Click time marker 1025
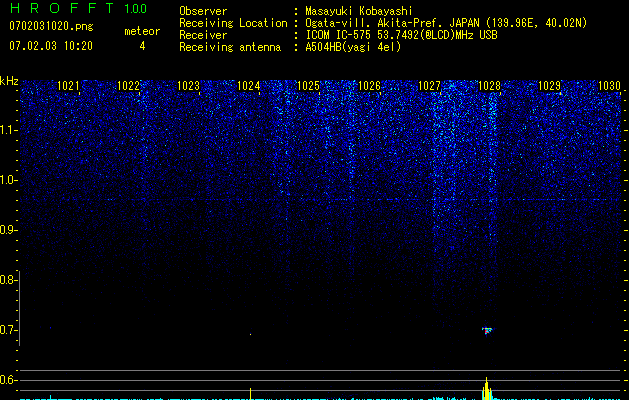Viewport: 629px width, 400px height. [308, 86]
